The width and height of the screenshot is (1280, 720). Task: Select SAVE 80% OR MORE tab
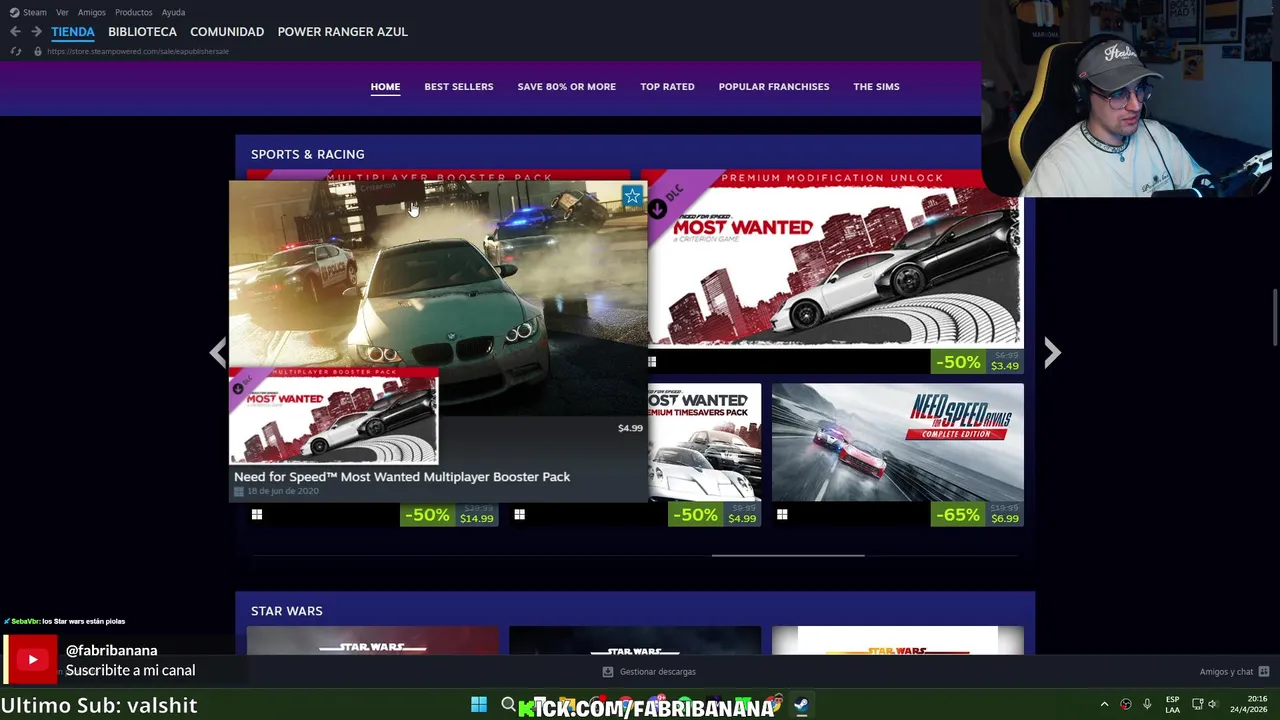click(x=567, y=87)
